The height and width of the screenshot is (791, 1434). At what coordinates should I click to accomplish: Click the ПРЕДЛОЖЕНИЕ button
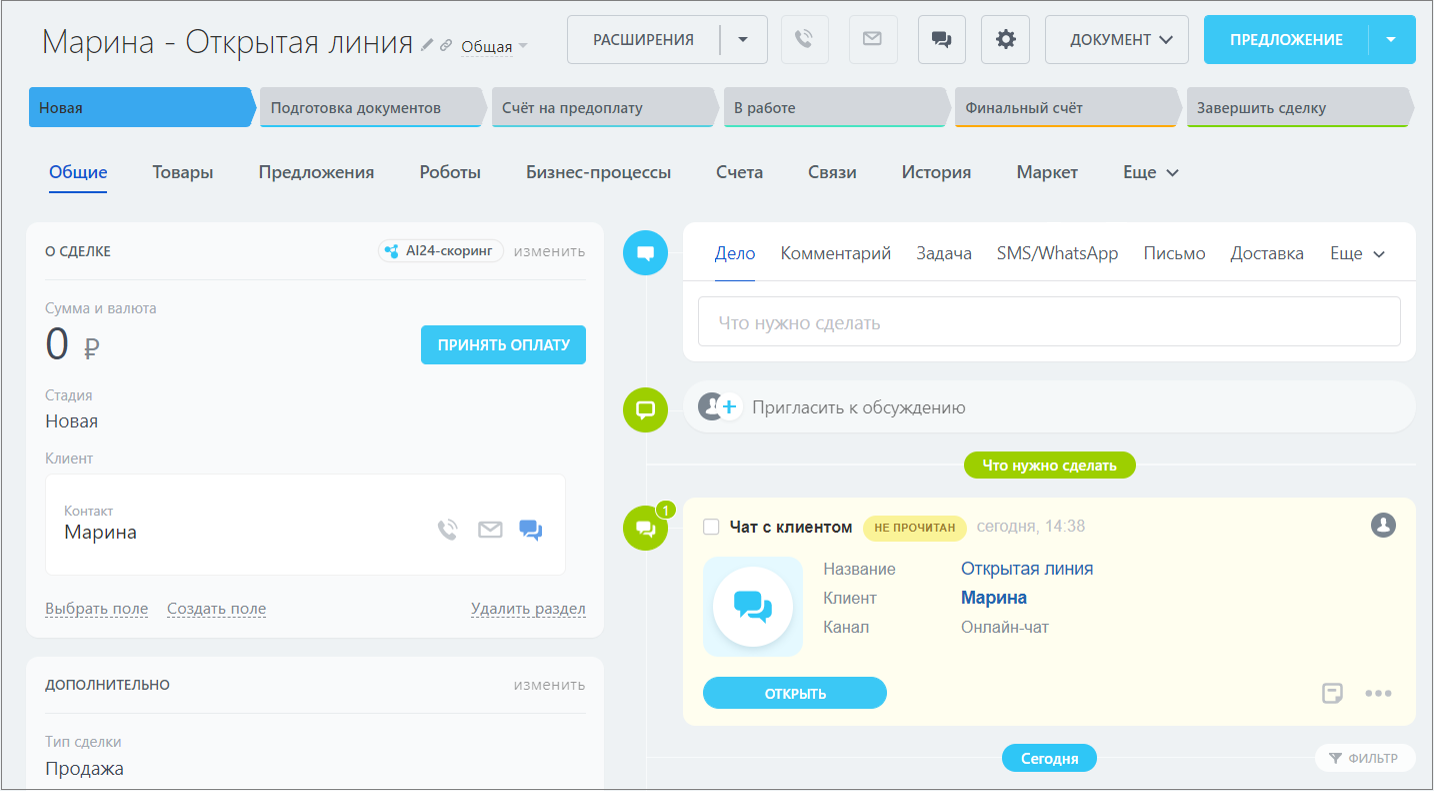coord(1286,40)
